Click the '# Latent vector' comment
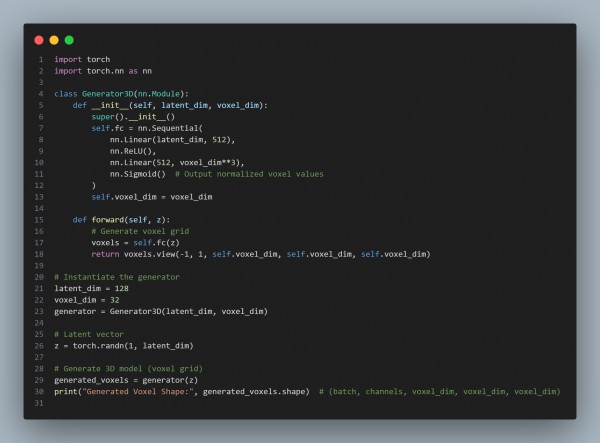Screen dimensions: 600x443 pos(89,334)
